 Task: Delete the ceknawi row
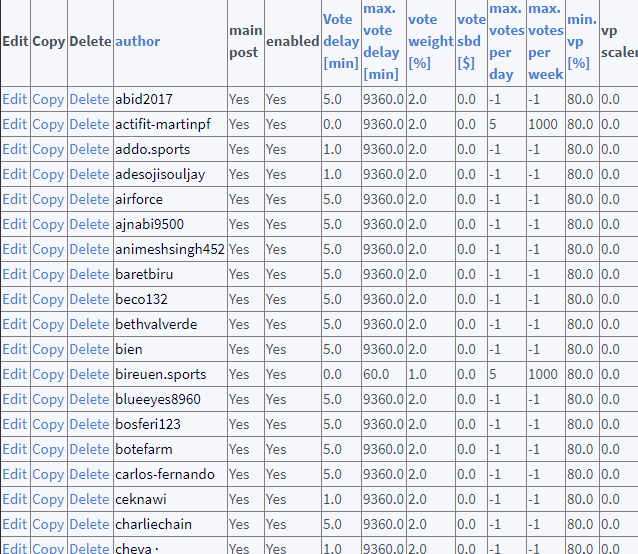[x=90, y=499]
